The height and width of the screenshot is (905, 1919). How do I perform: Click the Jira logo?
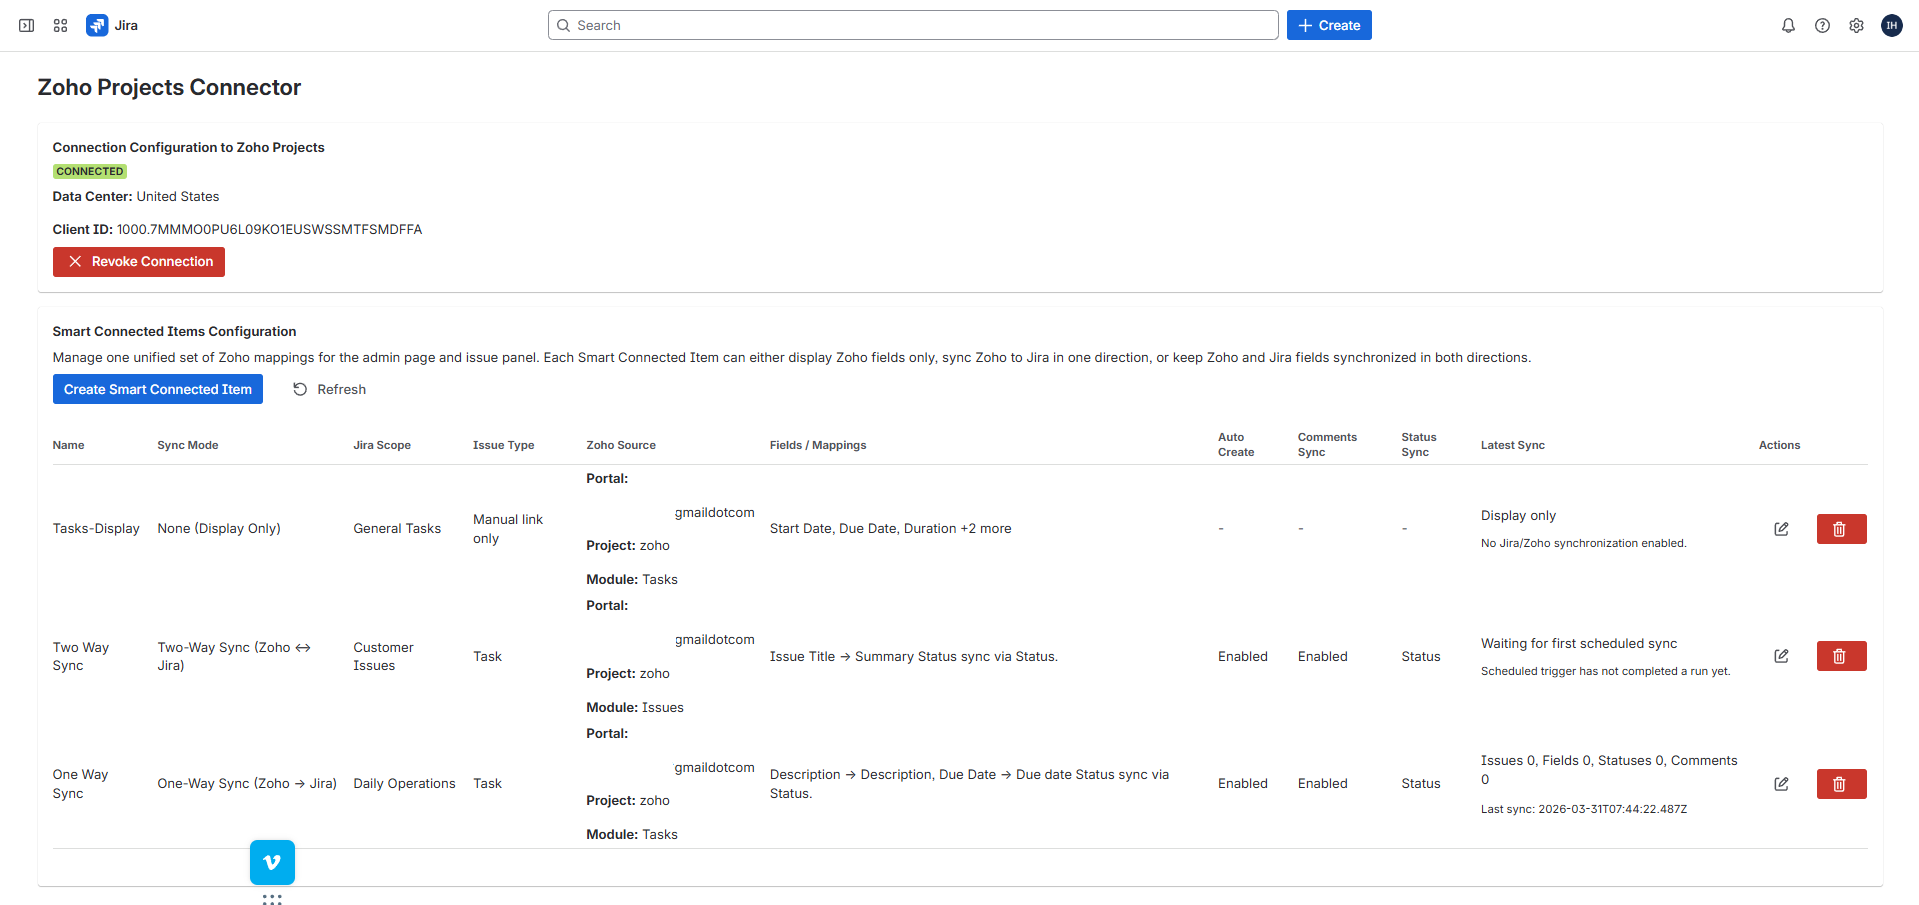click(97, 25)
